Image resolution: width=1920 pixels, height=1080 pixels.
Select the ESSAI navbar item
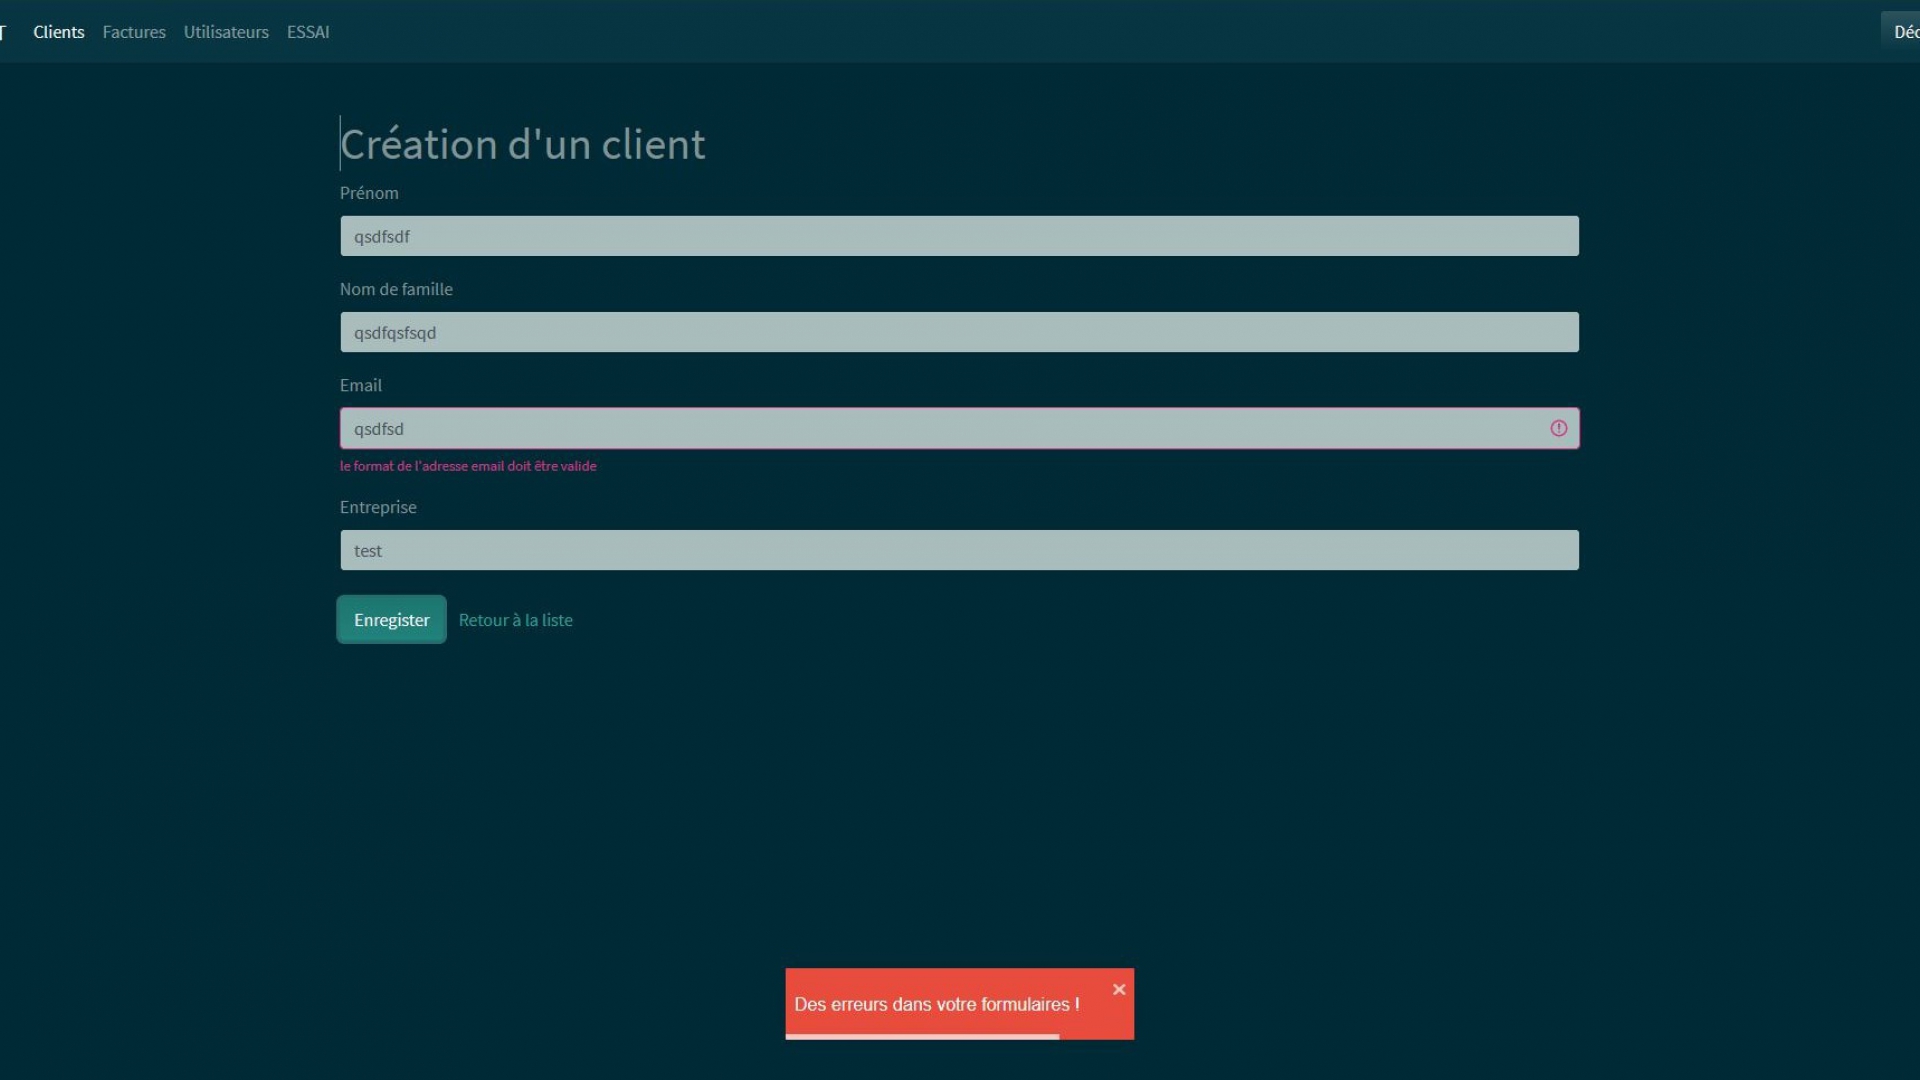308,32
